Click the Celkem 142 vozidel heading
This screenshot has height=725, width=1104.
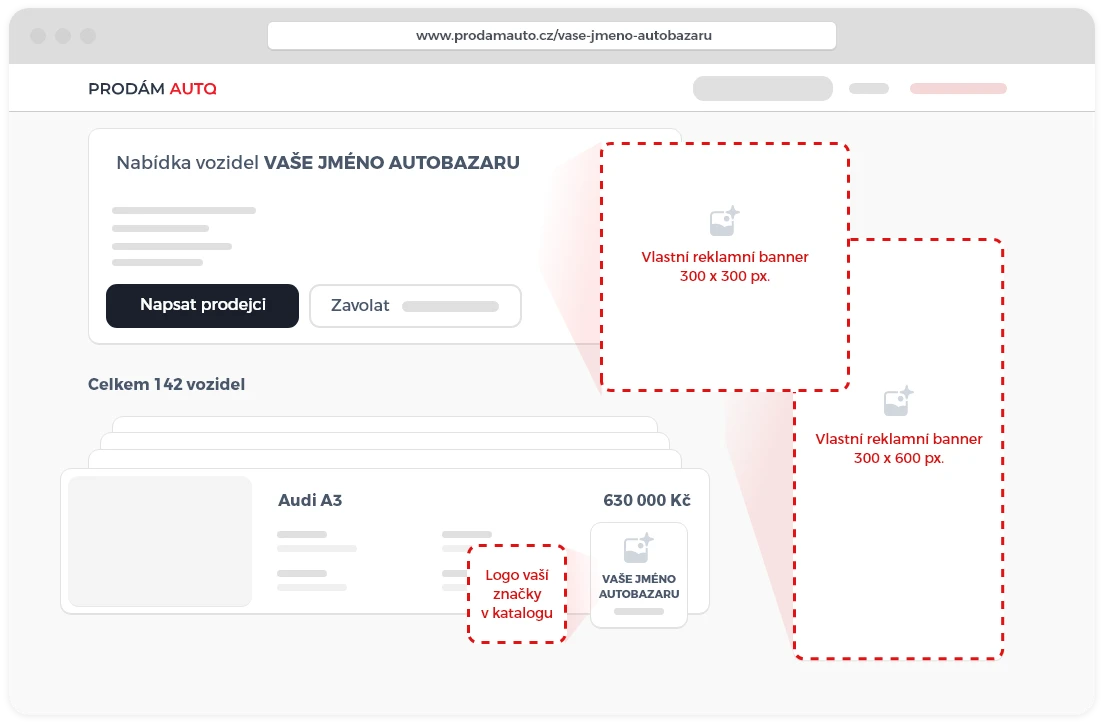166,384
